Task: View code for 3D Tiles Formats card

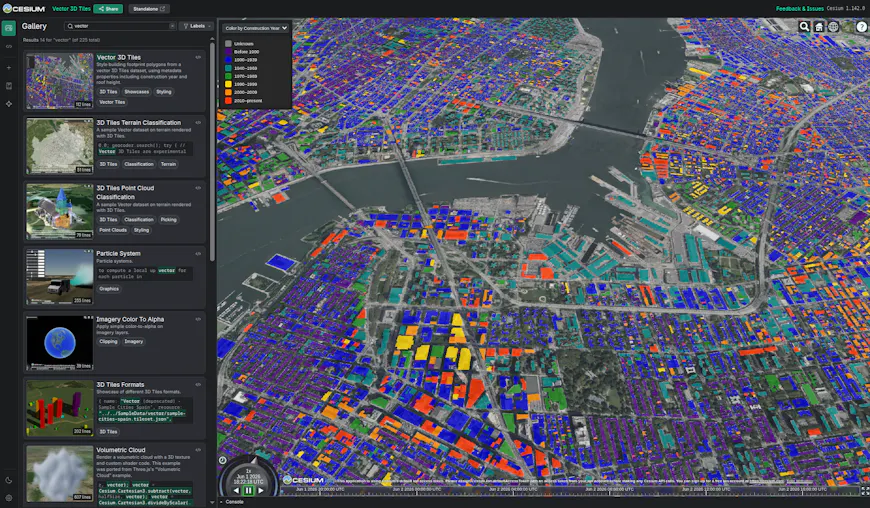Action: [198, 384]
